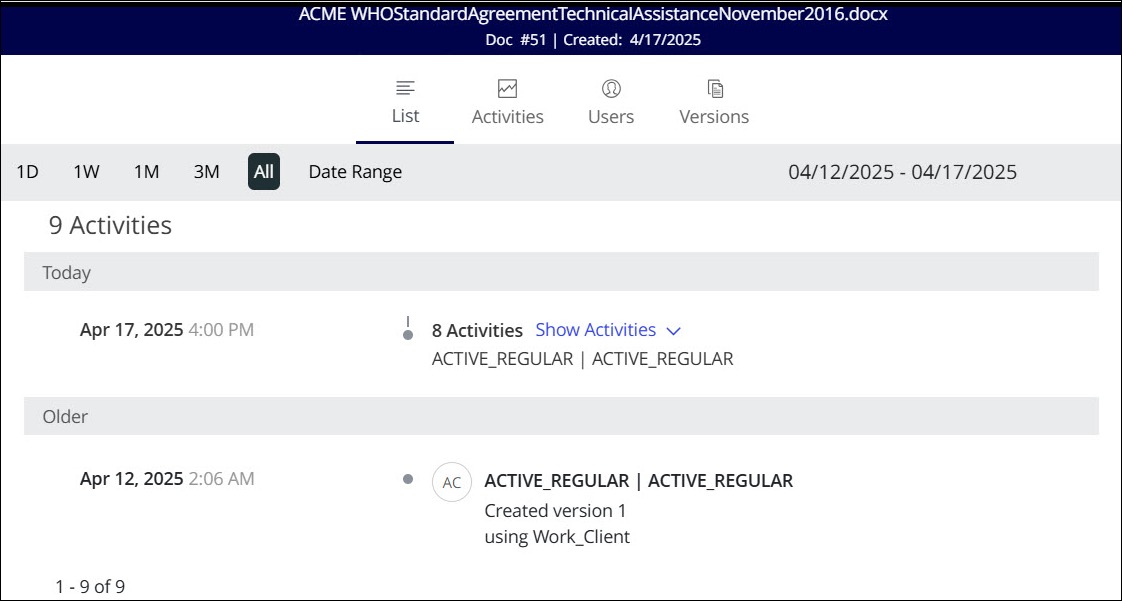Expand the Show Activities chevron arrow
Screen dimensions: 1122x601
673,331
